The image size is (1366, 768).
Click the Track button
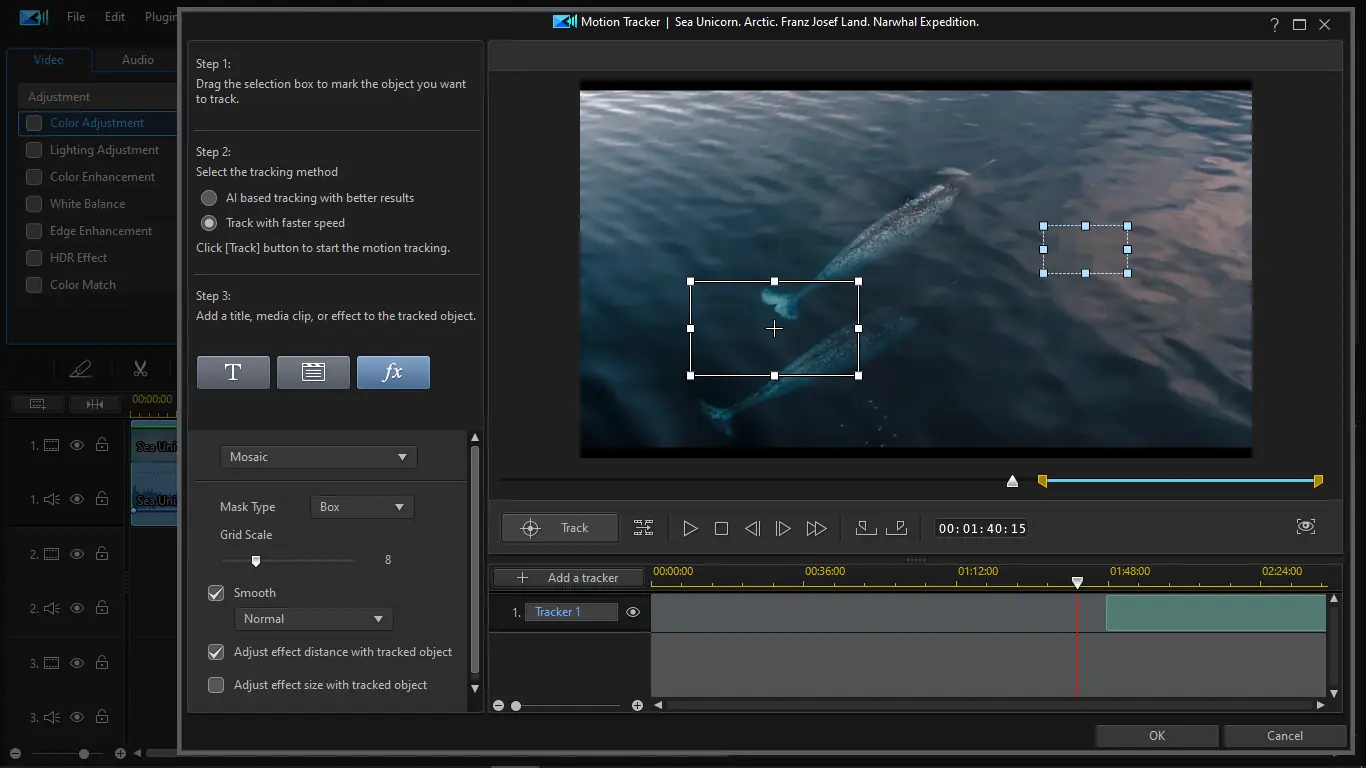pos(559,528)
